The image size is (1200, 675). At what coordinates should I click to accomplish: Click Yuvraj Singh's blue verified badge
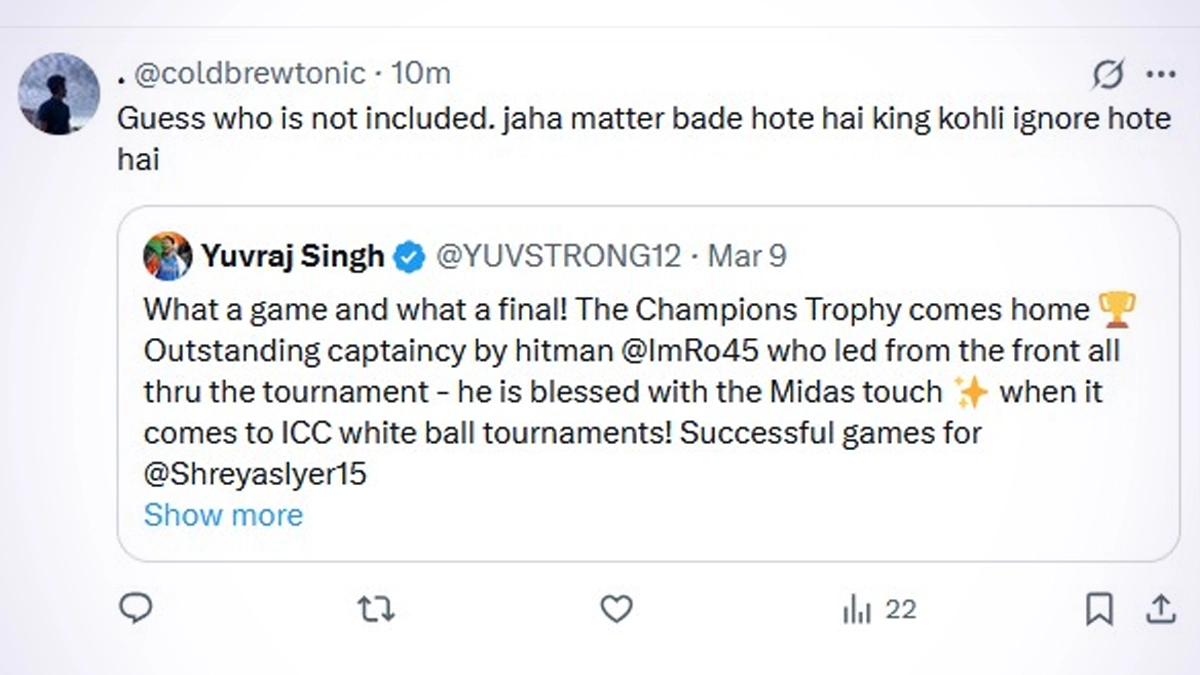(x=407, y=257)
